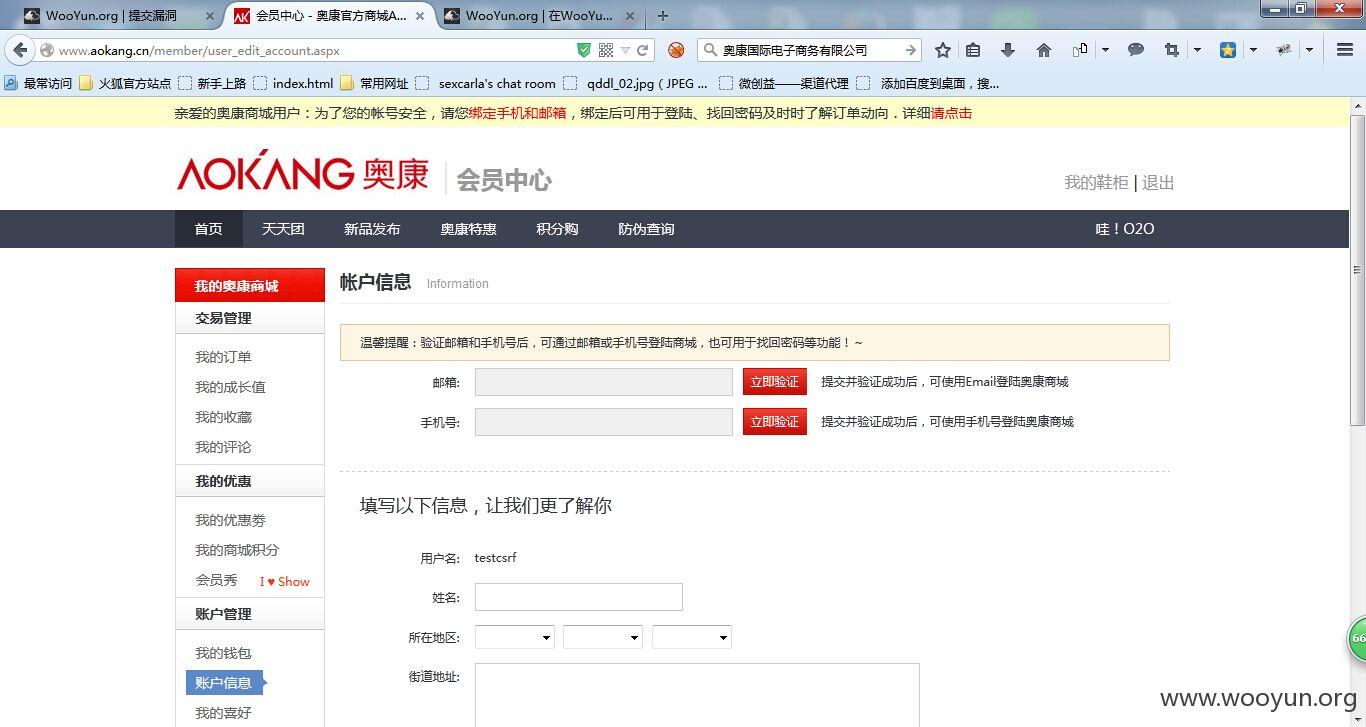Open 会员秀 in the sidebar
Viewport: 1366px width, 727px height.
pos(216,580)
